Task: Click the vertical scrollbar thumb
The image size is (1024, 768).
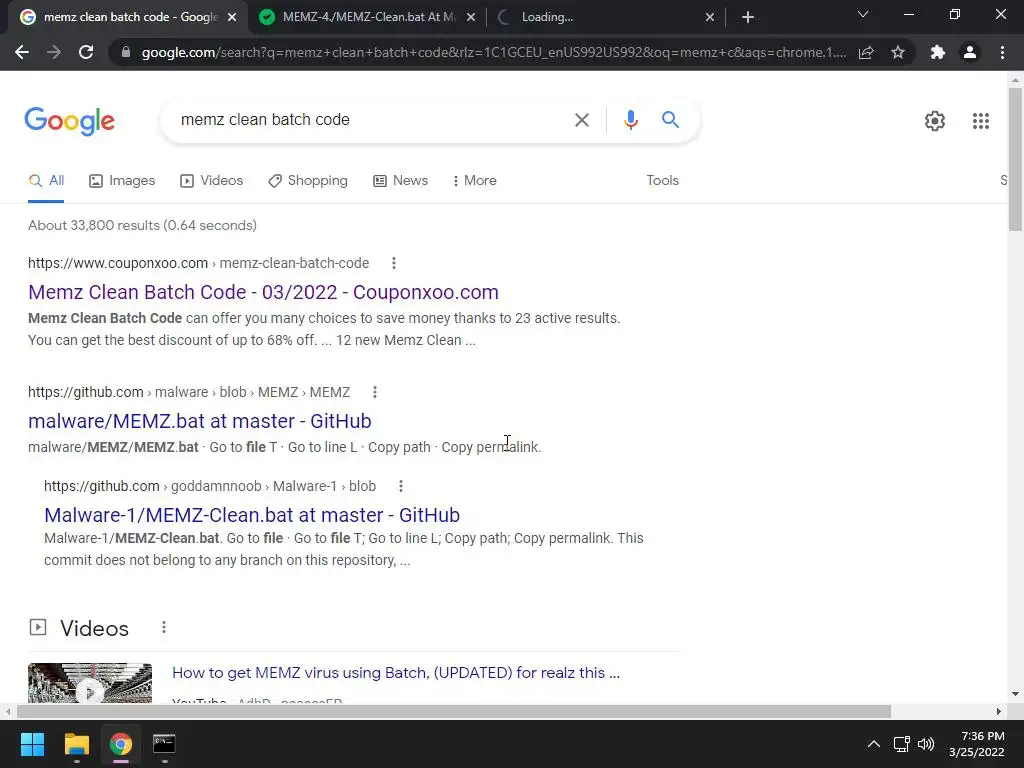Action: pos(1015,159)
